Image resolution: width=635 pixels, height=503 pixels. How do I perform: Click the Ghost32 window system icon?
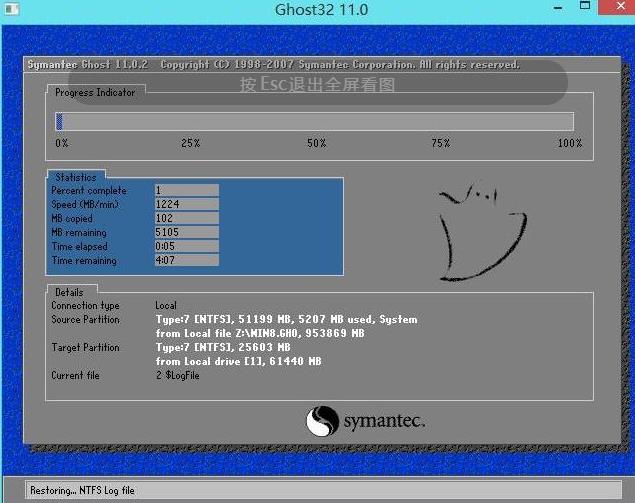(11, 8)
